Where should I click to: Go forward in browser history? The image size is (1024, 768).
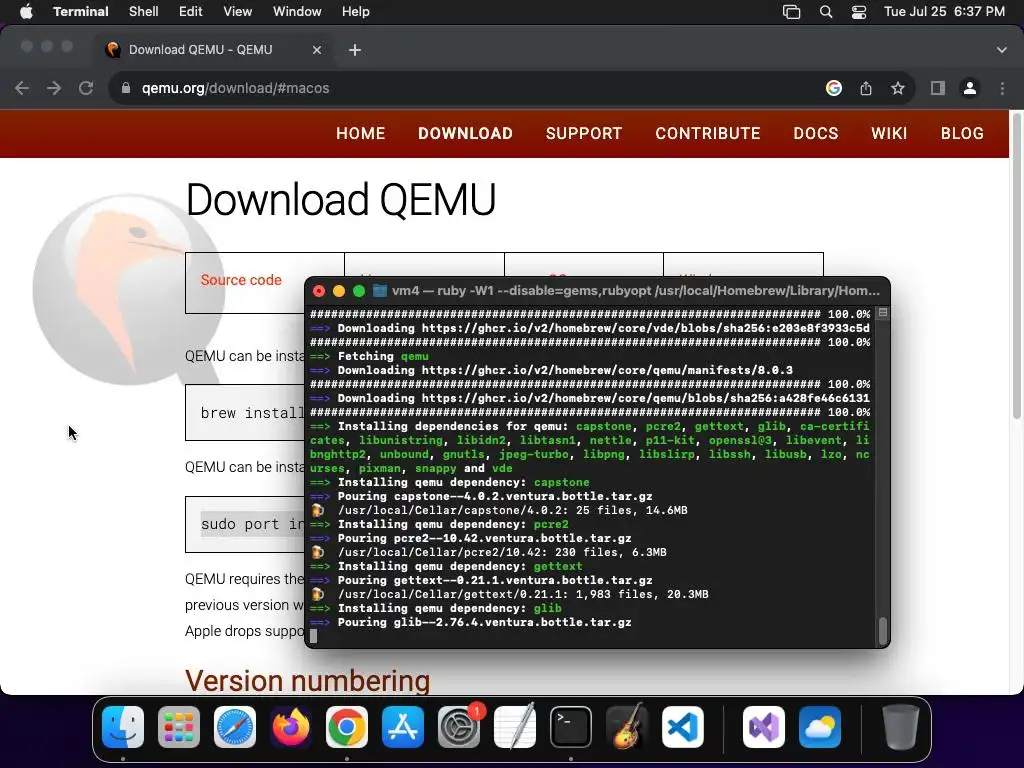[x=54, y=88]
